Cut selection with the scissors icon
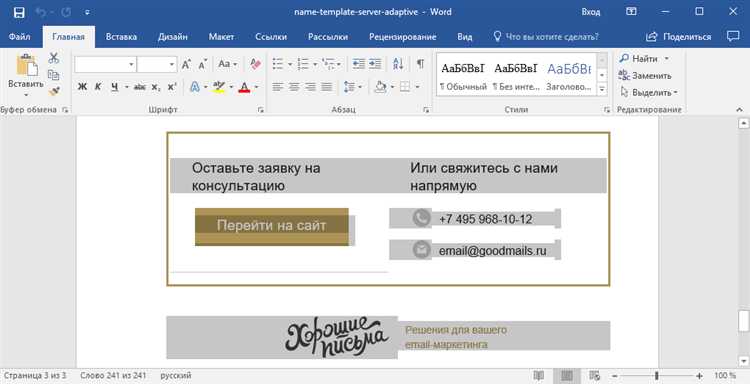Viewport: 750px width, 384px height. point(54,58)
